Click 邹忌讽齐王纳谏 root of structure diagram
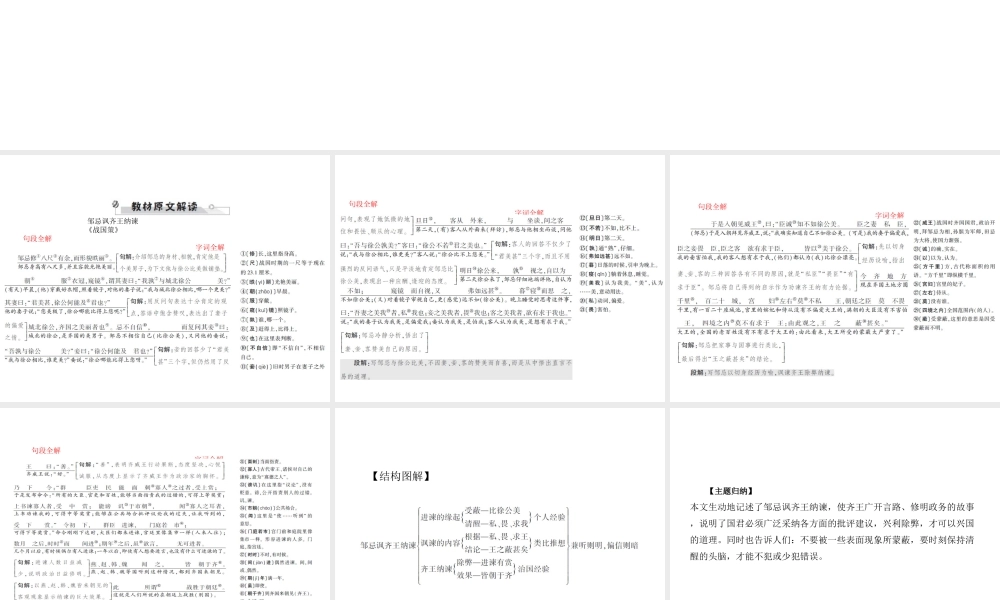The image size is (1000, 600). click(388, 546)
